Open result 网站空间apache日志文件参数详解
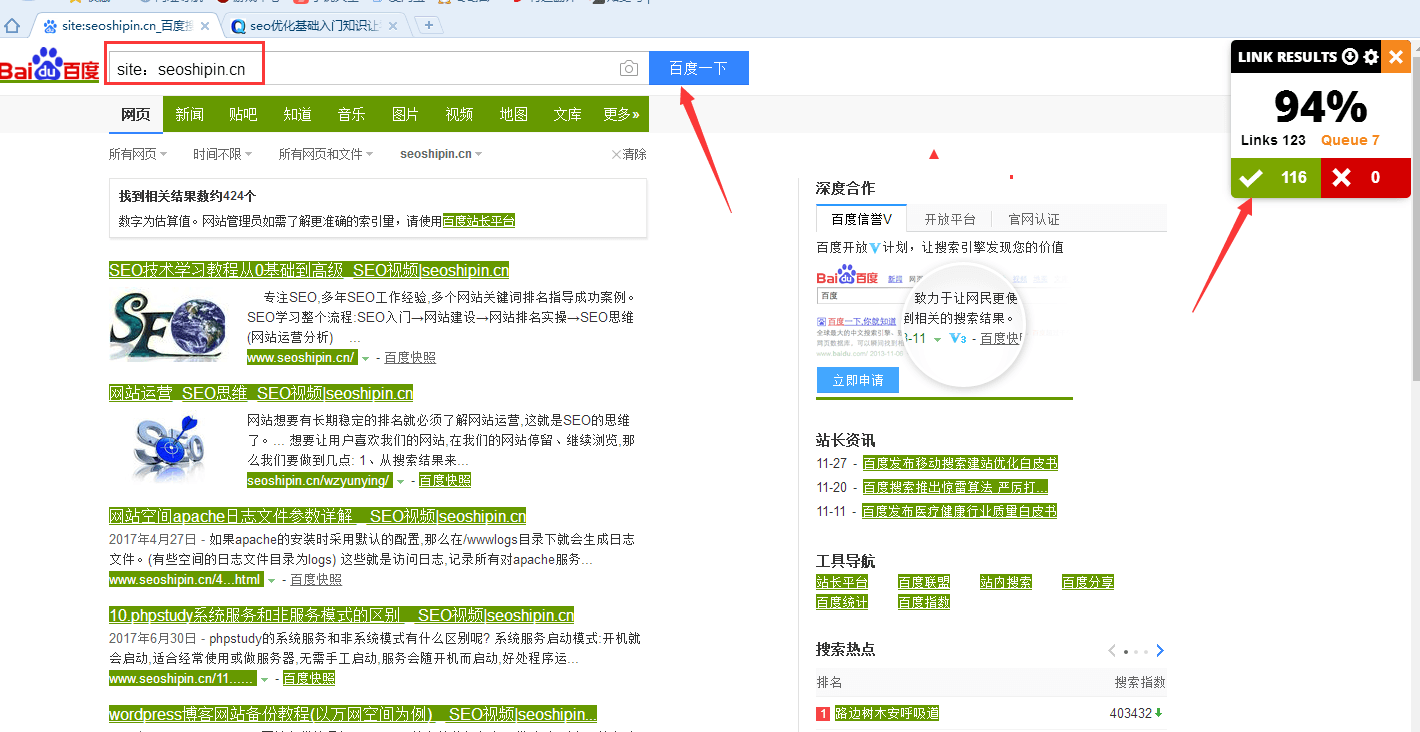Image resolution: width=1420 pixels, height=732 pixels. click(x=317, y=516)
